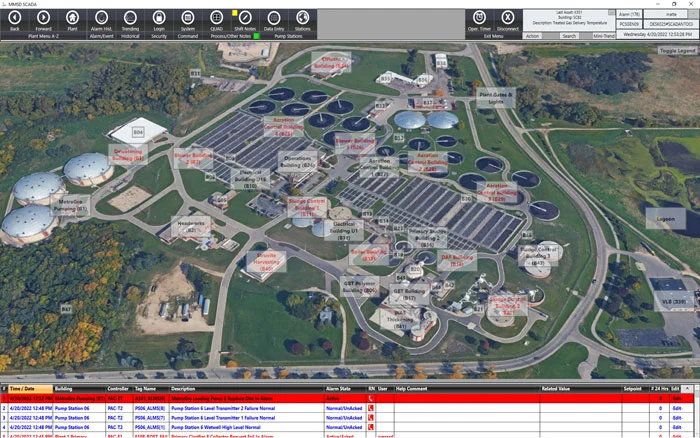
Task: Open the Trending chart icon
Action: [130, 17]
